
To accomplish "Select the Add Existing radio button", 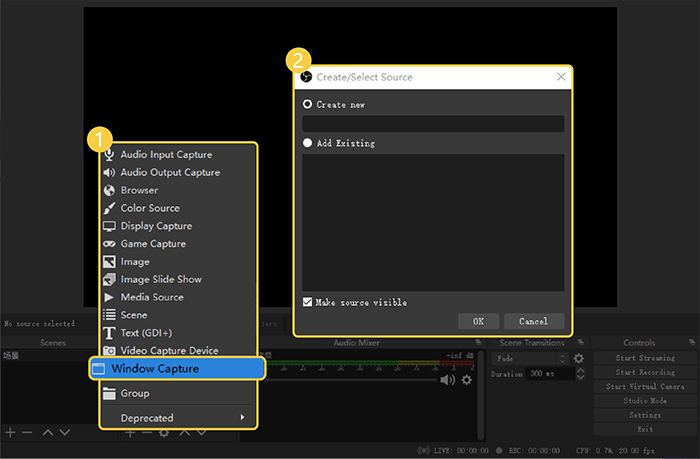I will click(x=308, y=143).
